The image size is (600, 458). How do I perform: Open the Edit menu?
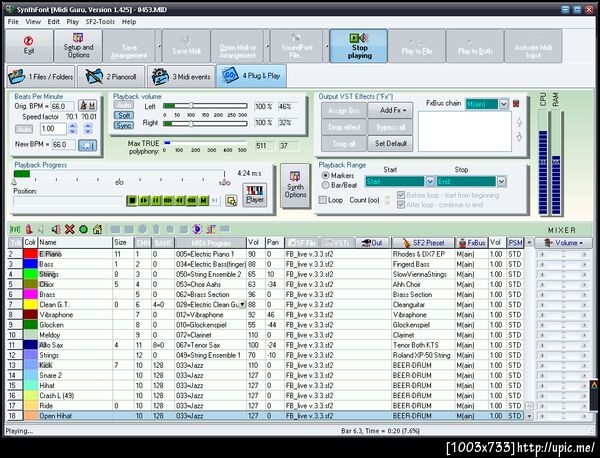pos(54,22)
